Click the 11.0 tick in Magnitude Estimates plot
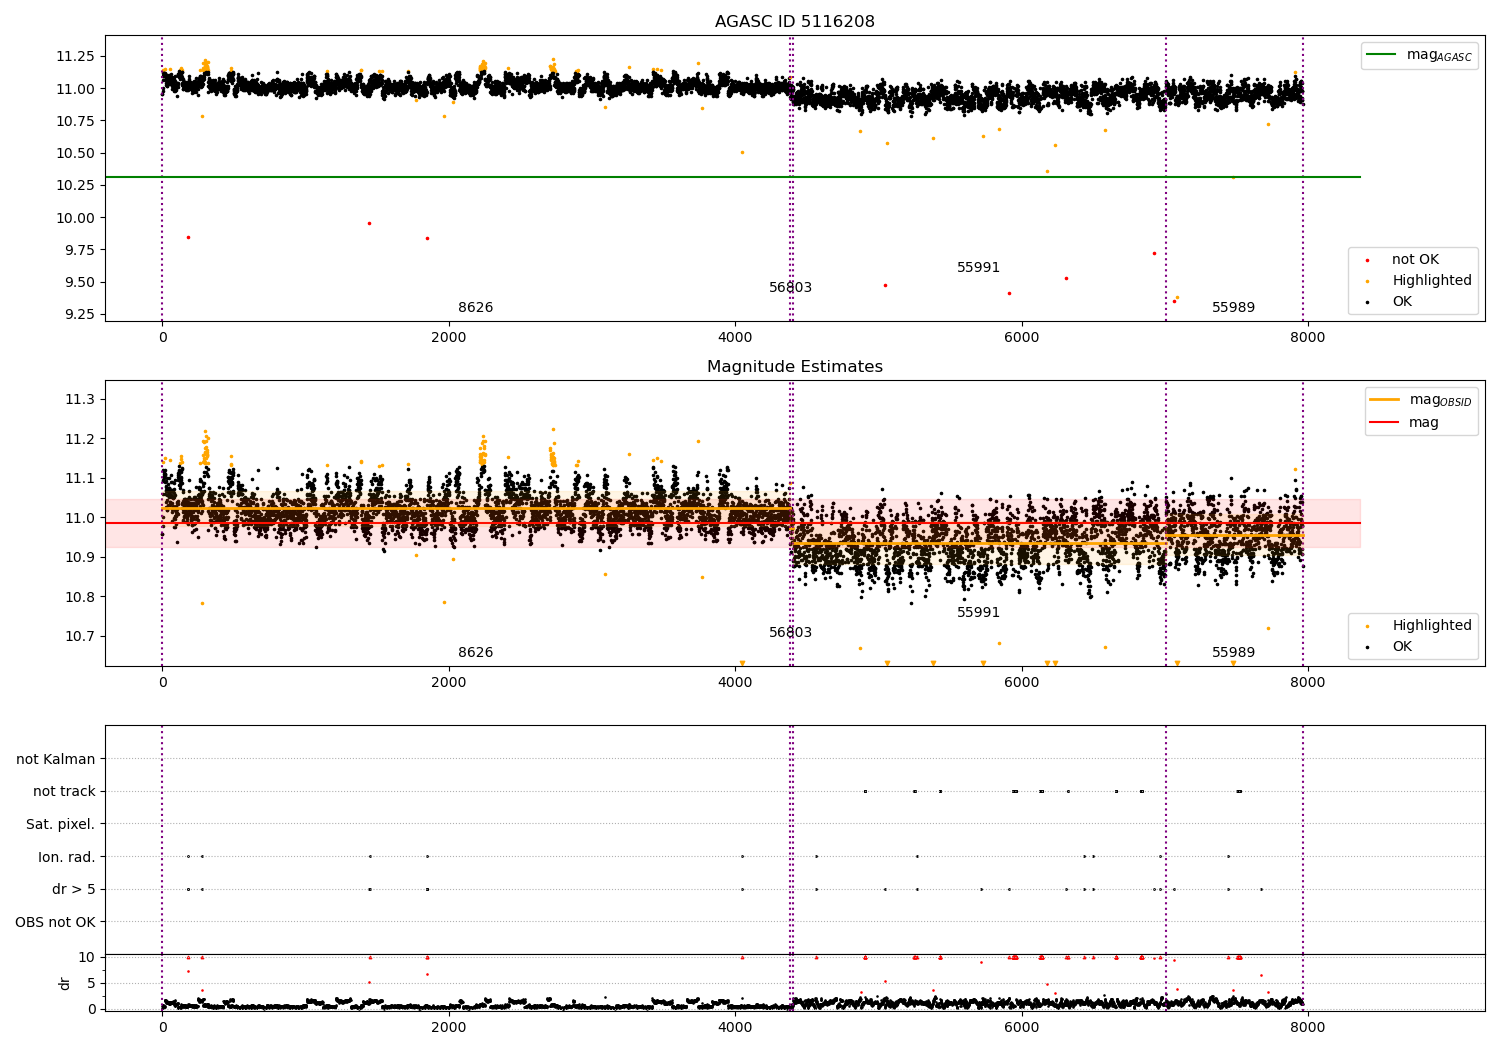The width and height of the screenshot is (1500, 1050). pyautogui.click(x=80, y=518)
